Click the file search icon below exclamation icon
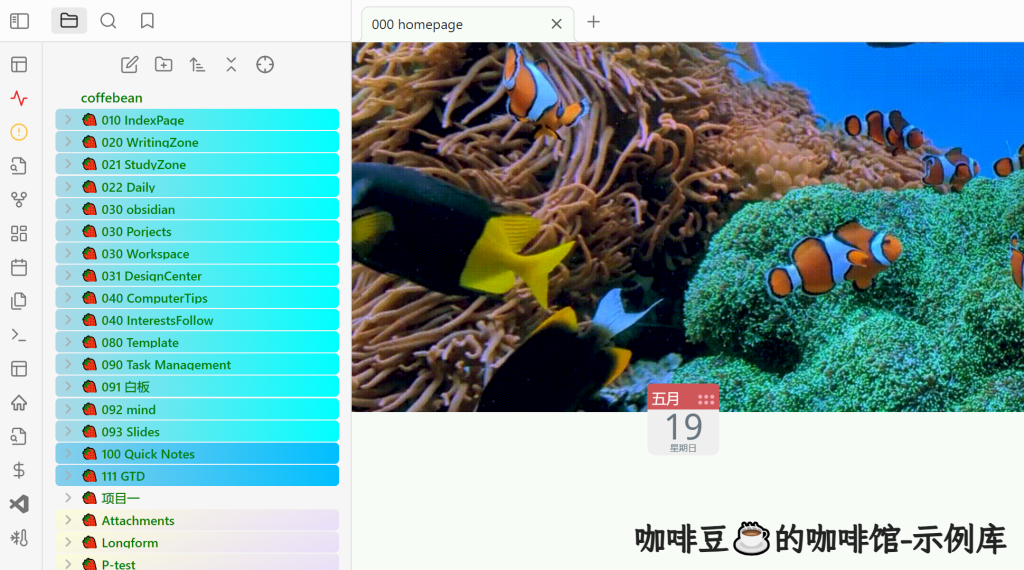 [x=19, y=166]
